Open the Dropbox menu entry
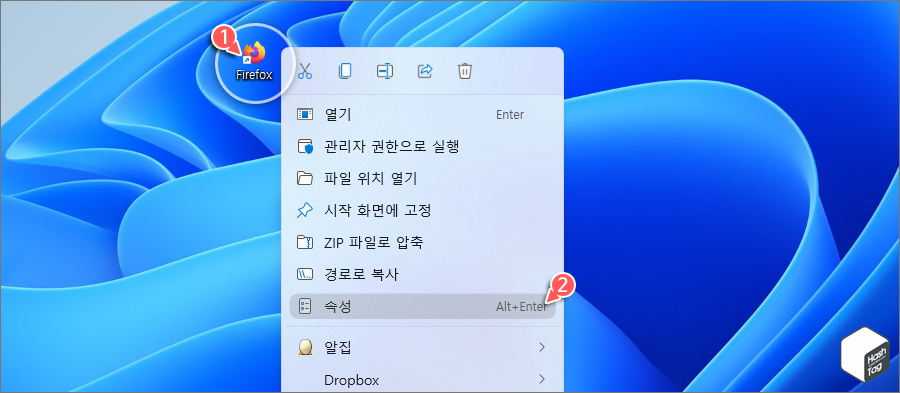The width and height of the screenshot is (900, 393). pos(422,379)
